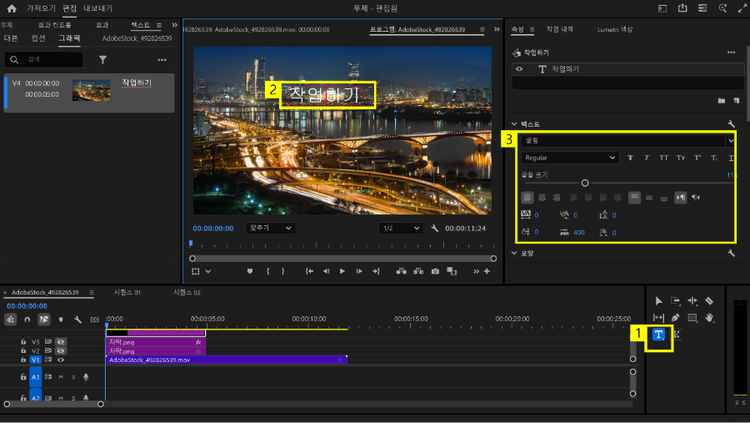
Task: Open the Regular font style dropdown
Action: [569, 158]
